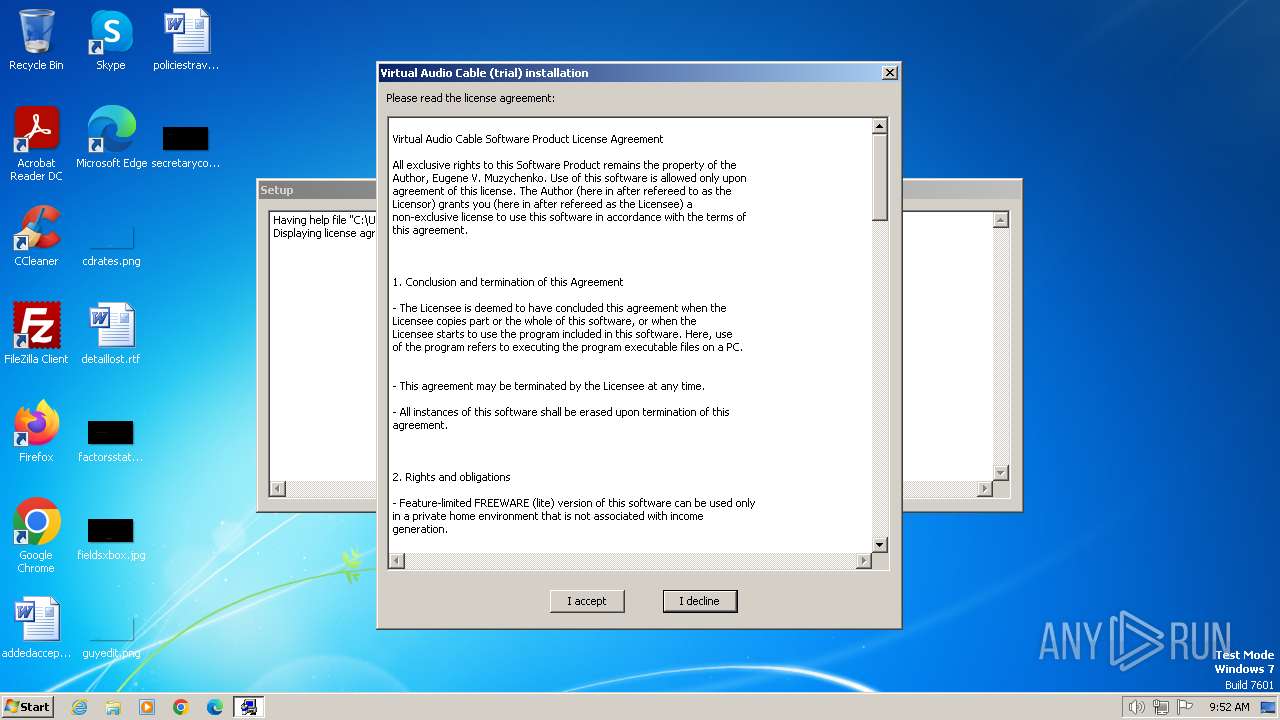This screenshot has height=720, width=1280.
Task: Click 'Displaying license agr' line in Setup window
Action: coord(324,233)
